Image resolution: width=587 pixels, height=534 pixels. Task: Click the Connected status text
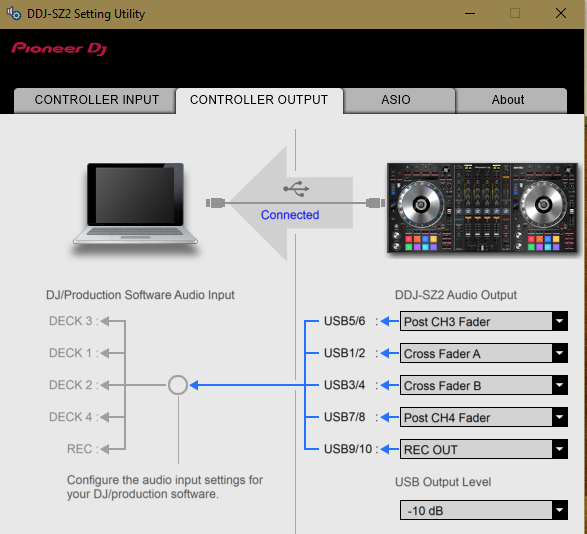[x=290, y=215]
